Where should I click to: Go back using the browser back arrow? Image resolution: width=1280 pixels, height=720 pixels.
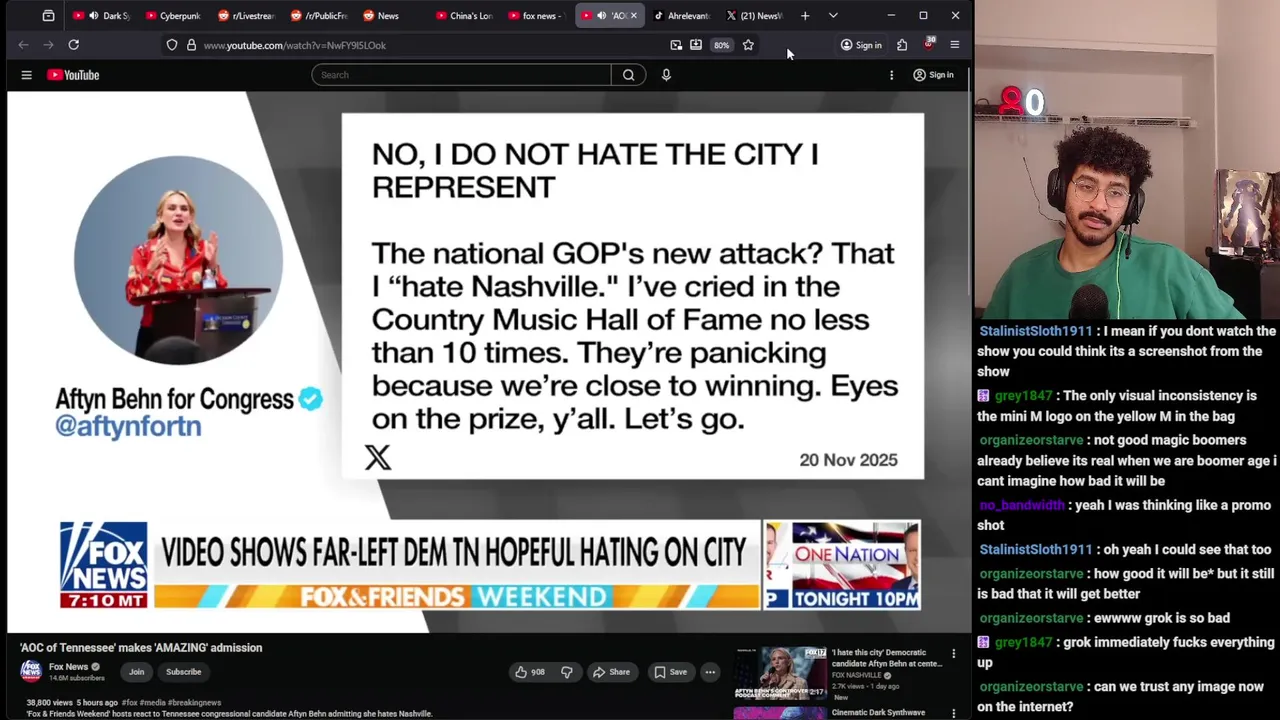click(24, 45)
